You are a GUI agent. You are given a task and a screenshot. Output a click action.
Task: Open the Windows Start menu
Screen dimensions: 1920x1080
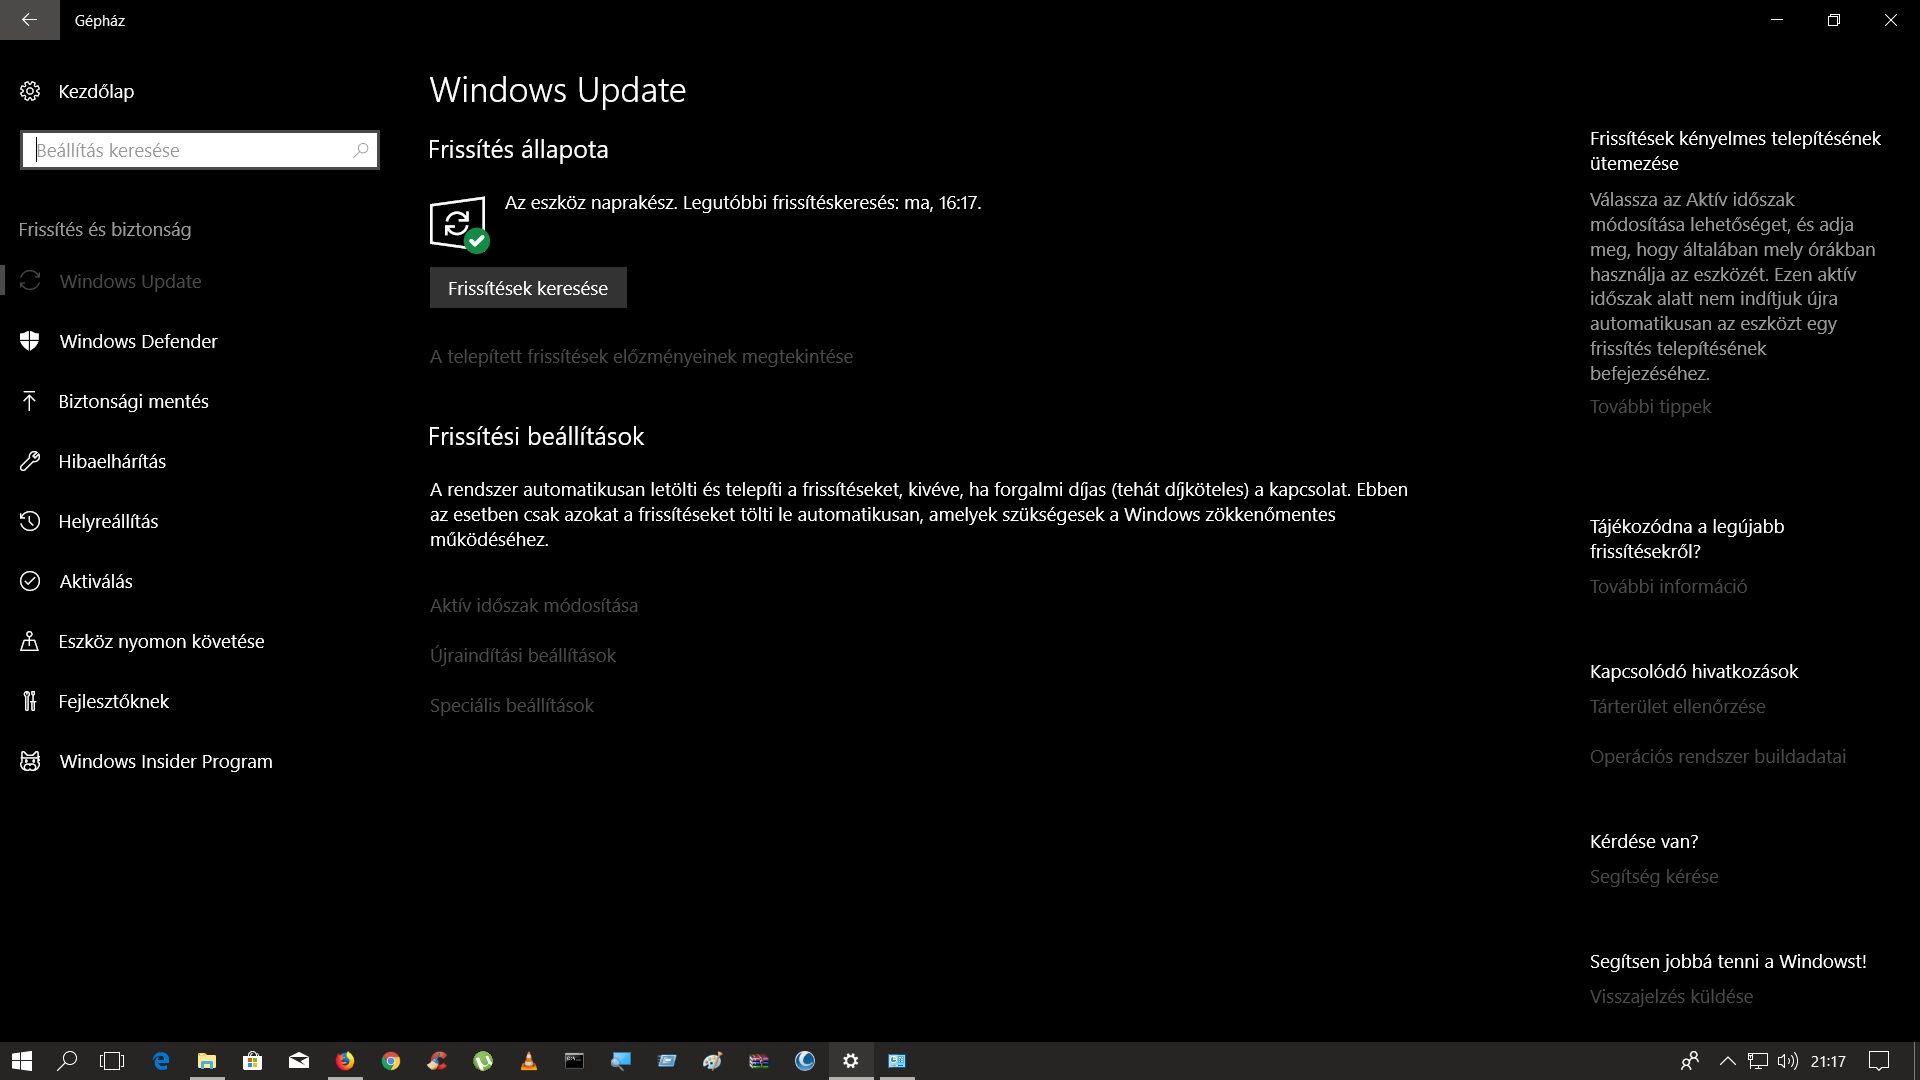coord(22,1061)
